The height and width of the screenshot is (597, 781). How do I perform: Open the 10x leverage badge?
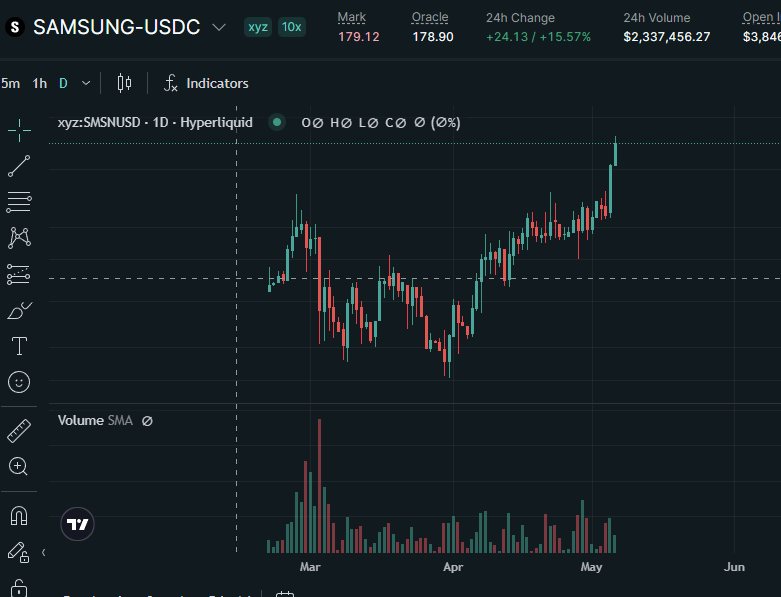(x=291, y=27)
